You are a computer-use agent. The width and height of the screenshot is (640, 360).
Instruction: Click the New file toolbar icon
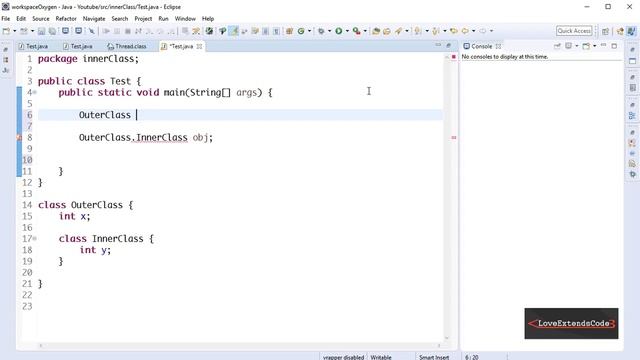(6, 31)
